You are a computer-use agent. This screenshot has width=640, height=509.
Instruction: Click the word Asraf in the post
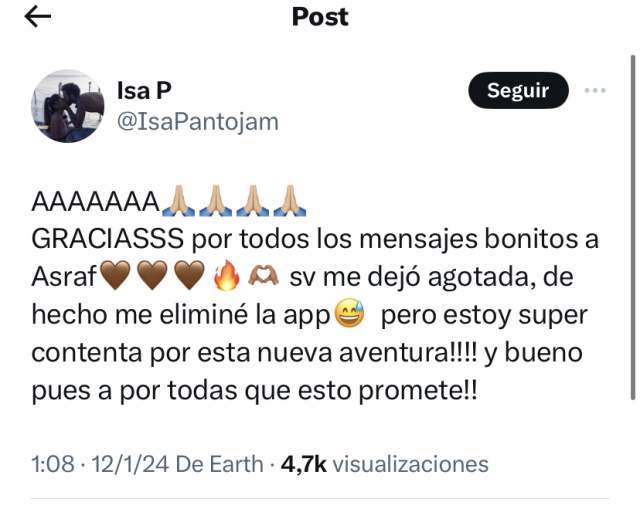click(64, 276)
